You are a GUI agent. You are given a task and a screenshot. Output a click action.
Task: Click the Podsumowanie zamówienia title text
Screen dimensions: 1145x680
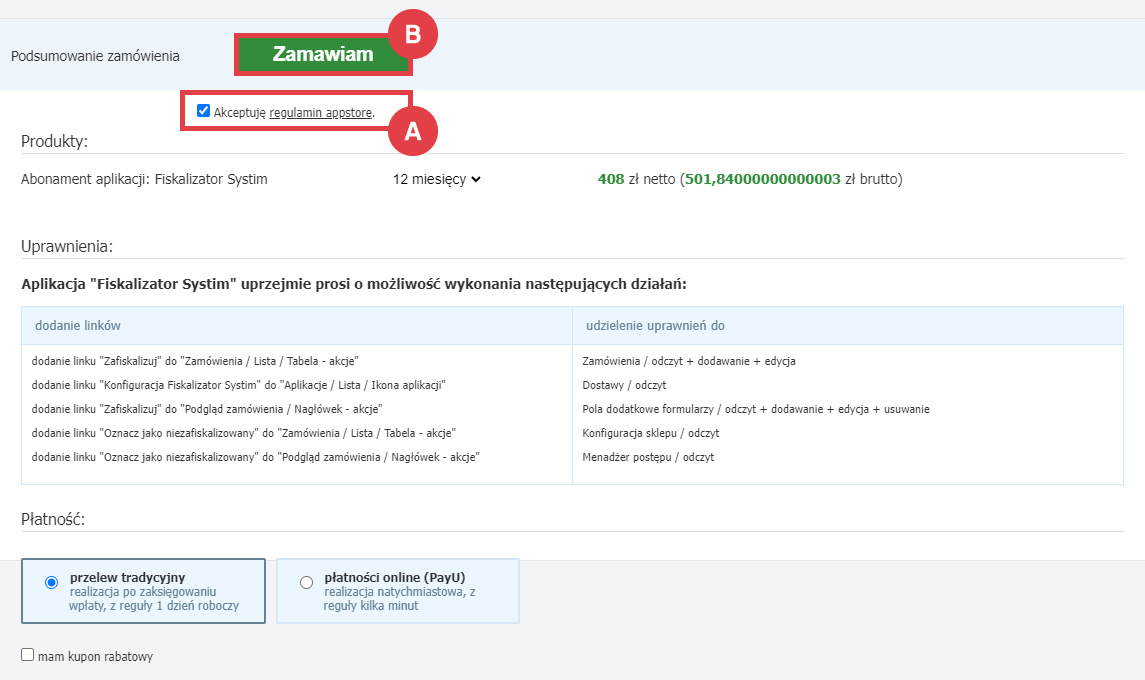[x=95, y=56]
